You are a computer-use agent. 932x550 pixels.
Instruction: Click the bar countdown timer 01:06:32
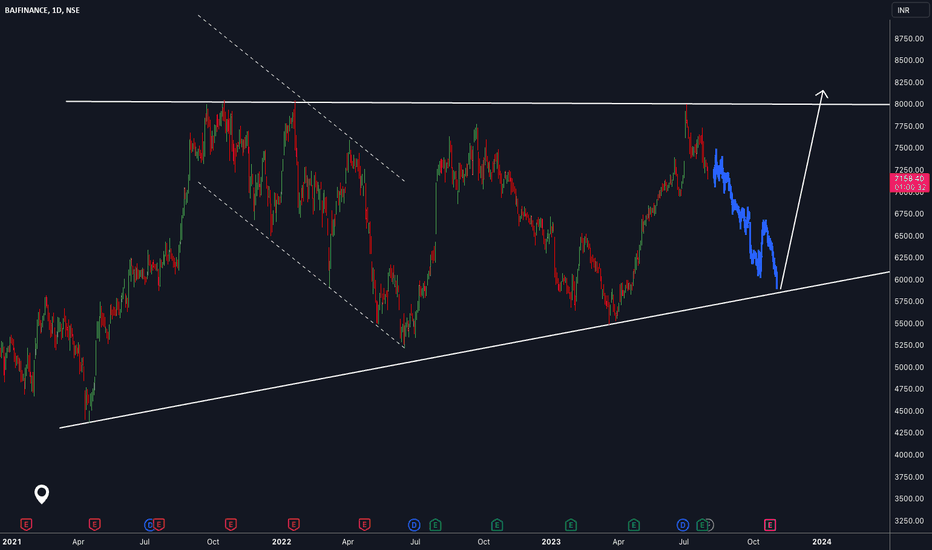click(909, 187)
